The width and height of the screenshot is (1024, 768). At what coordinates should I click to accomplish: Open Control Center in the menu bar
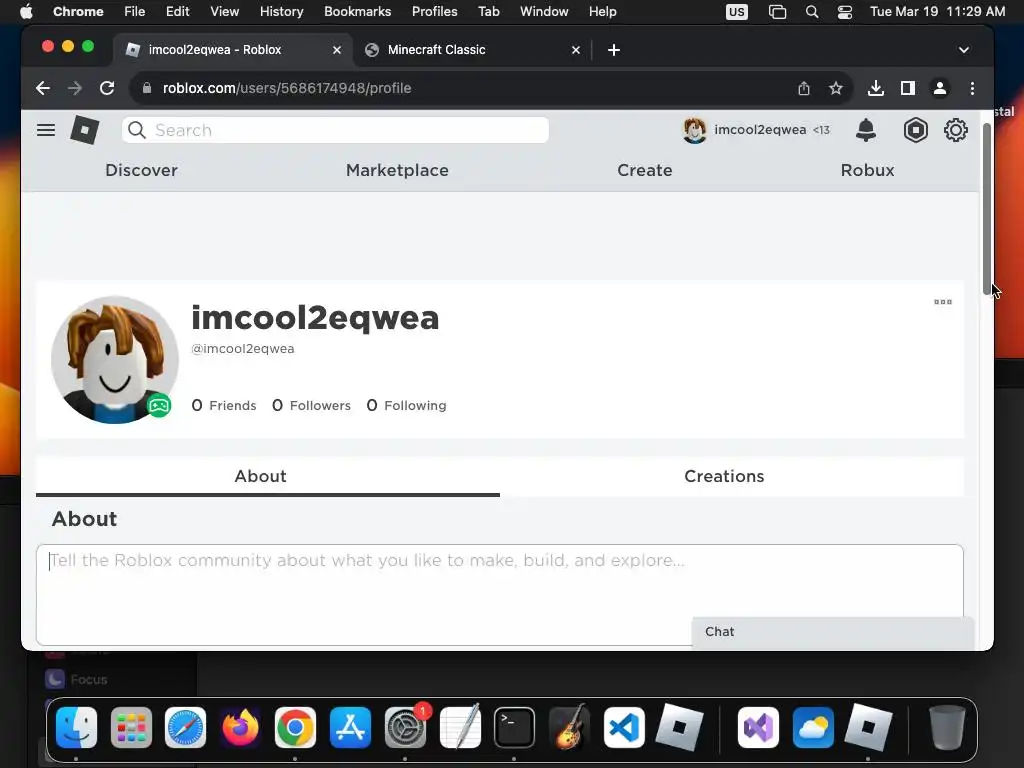[844, 12]
